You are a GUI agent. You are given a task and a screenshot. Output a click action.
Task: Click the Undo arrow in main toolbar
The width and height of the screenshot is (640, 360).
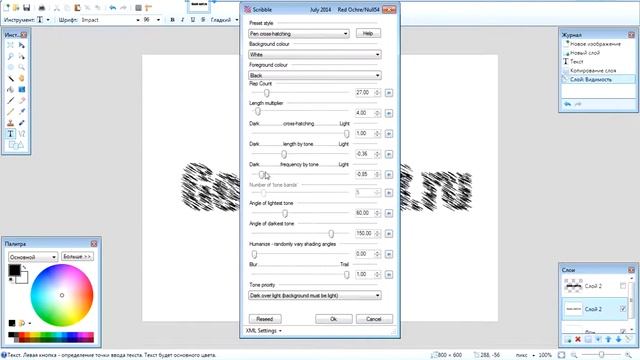pos(113,8)
